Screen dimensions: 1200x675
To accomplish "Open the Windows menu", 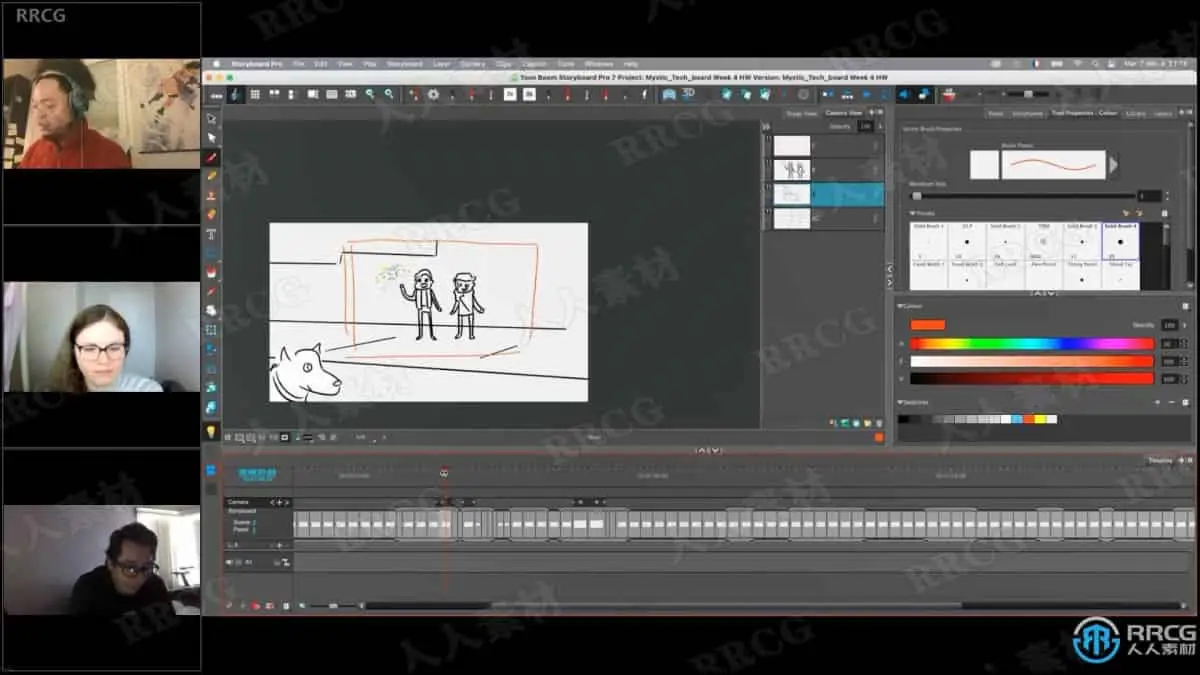I will [x=598, y=63].
